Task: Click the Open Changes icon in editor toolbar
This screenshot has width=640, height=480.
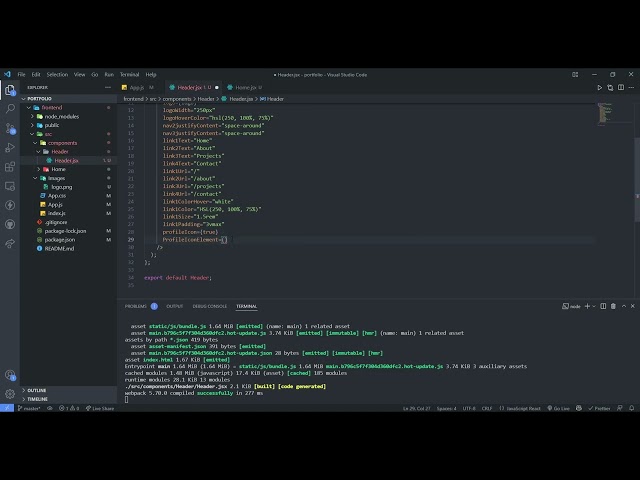Action: (x=610, y=87)
